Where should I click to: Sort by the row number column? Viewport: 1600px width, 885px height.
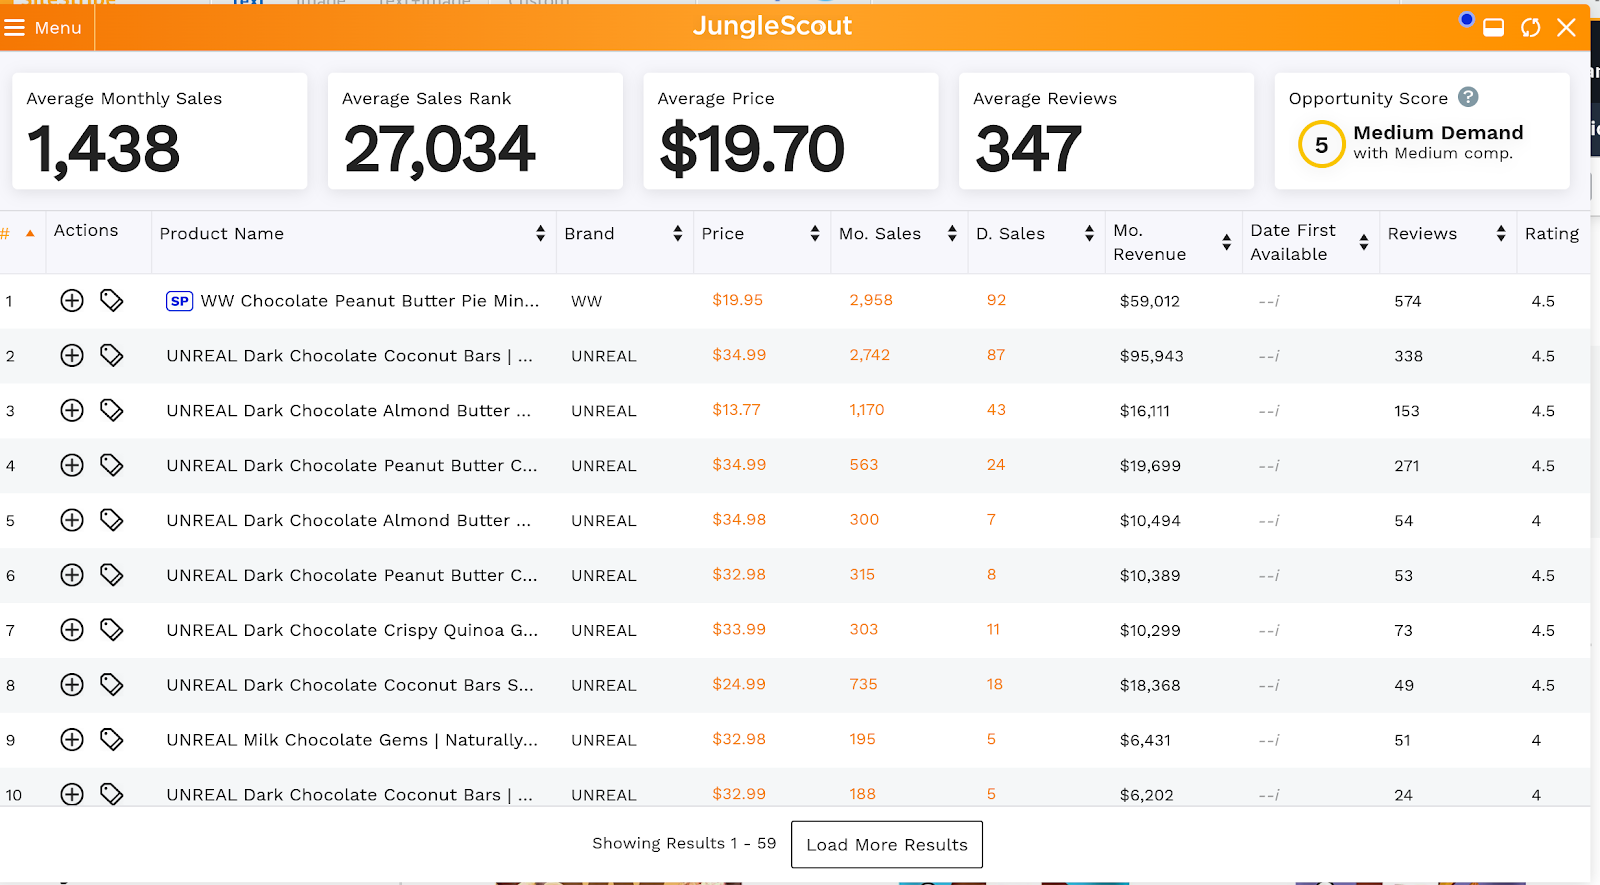tap(30, 234)
